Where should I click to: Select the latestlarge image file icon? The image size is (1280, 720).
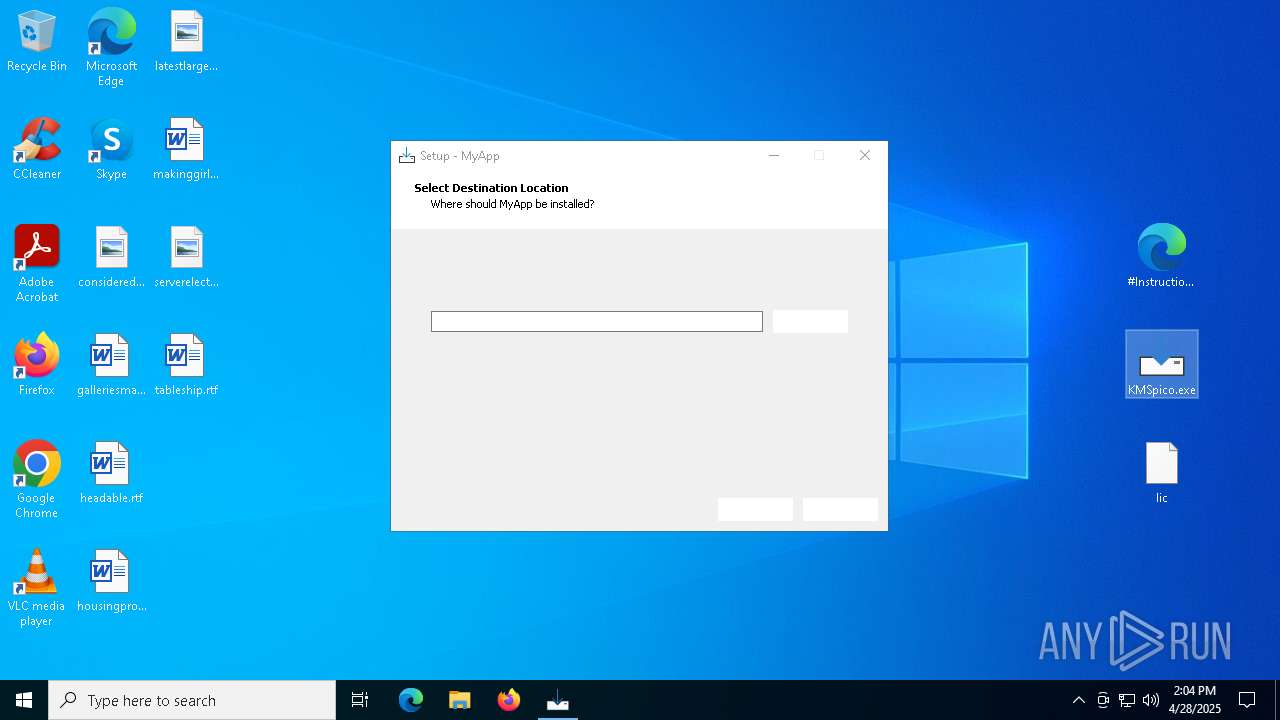(186, 42)
